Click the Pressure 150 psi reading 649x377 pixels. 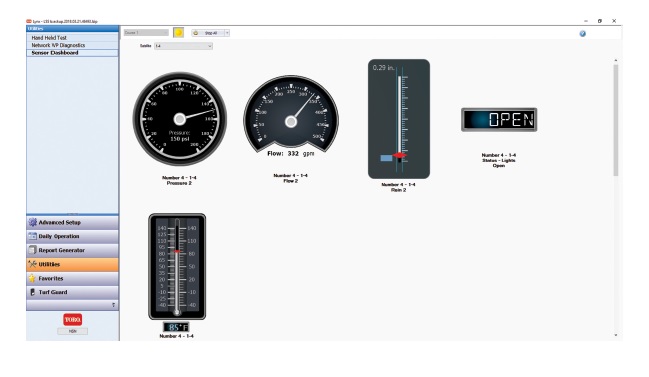pos(180,136)
